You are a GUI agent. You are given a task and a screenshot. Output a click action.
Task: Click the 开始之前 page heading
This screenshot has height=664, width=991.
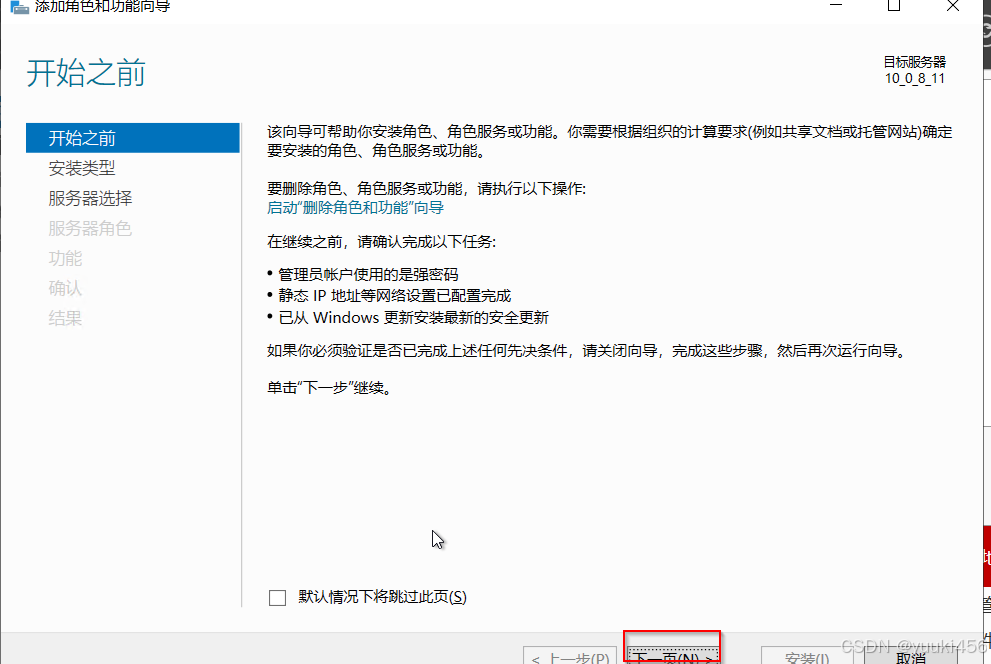point(86,73)
